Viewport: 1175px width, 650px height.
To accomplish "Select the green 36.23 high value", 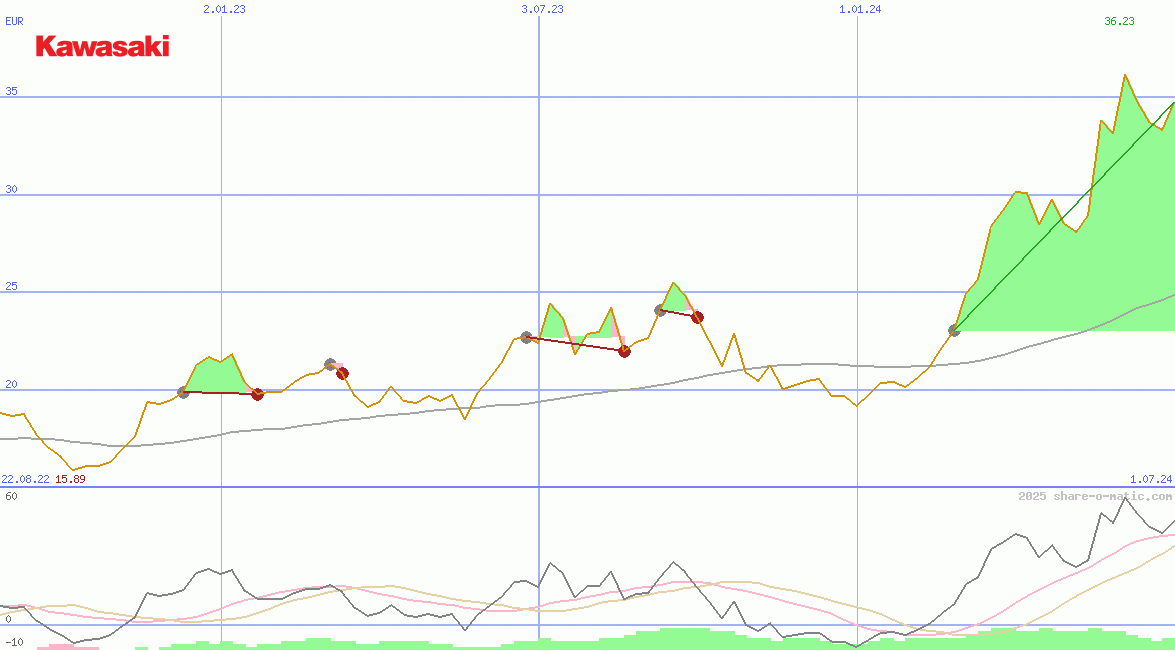I will pyautogui.click(x=1119, y=22).
